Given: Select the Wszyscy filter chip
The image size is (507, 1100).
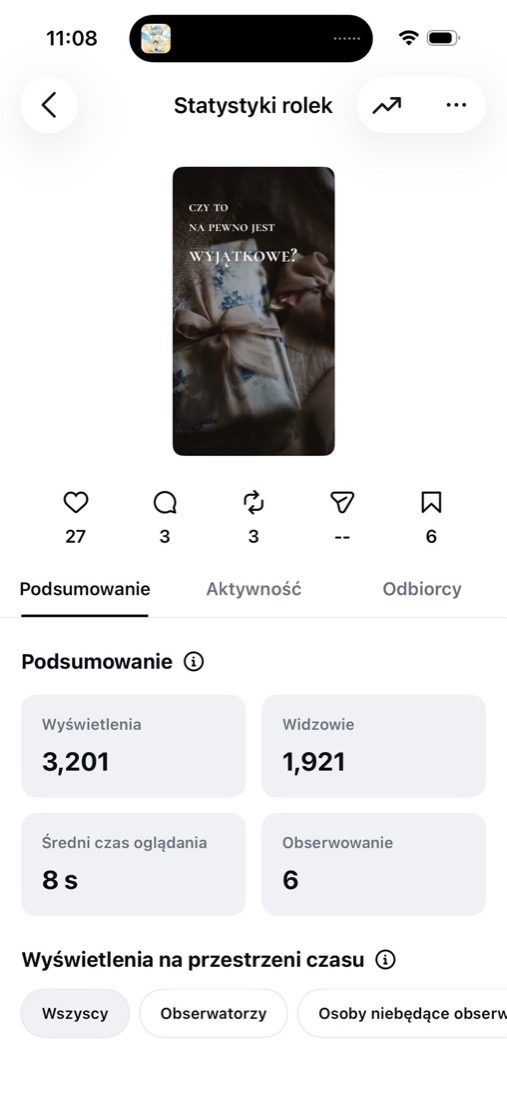Looking at the screenshot, I should coord(75,1013).
